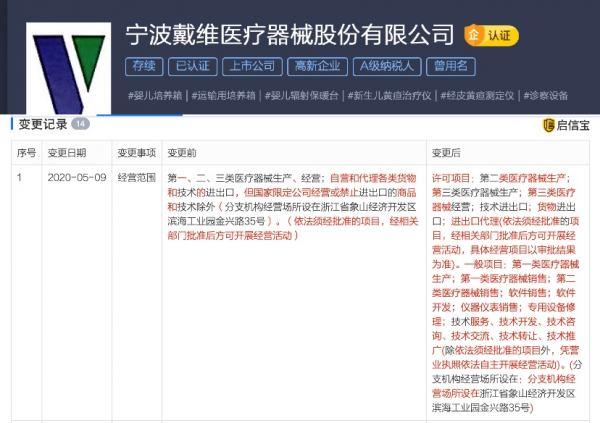This screenshot has width=600, height=423.
Task: Open the #新生儿黄疸治疗仪 hashtag link
Action: (x=390, y=96)
